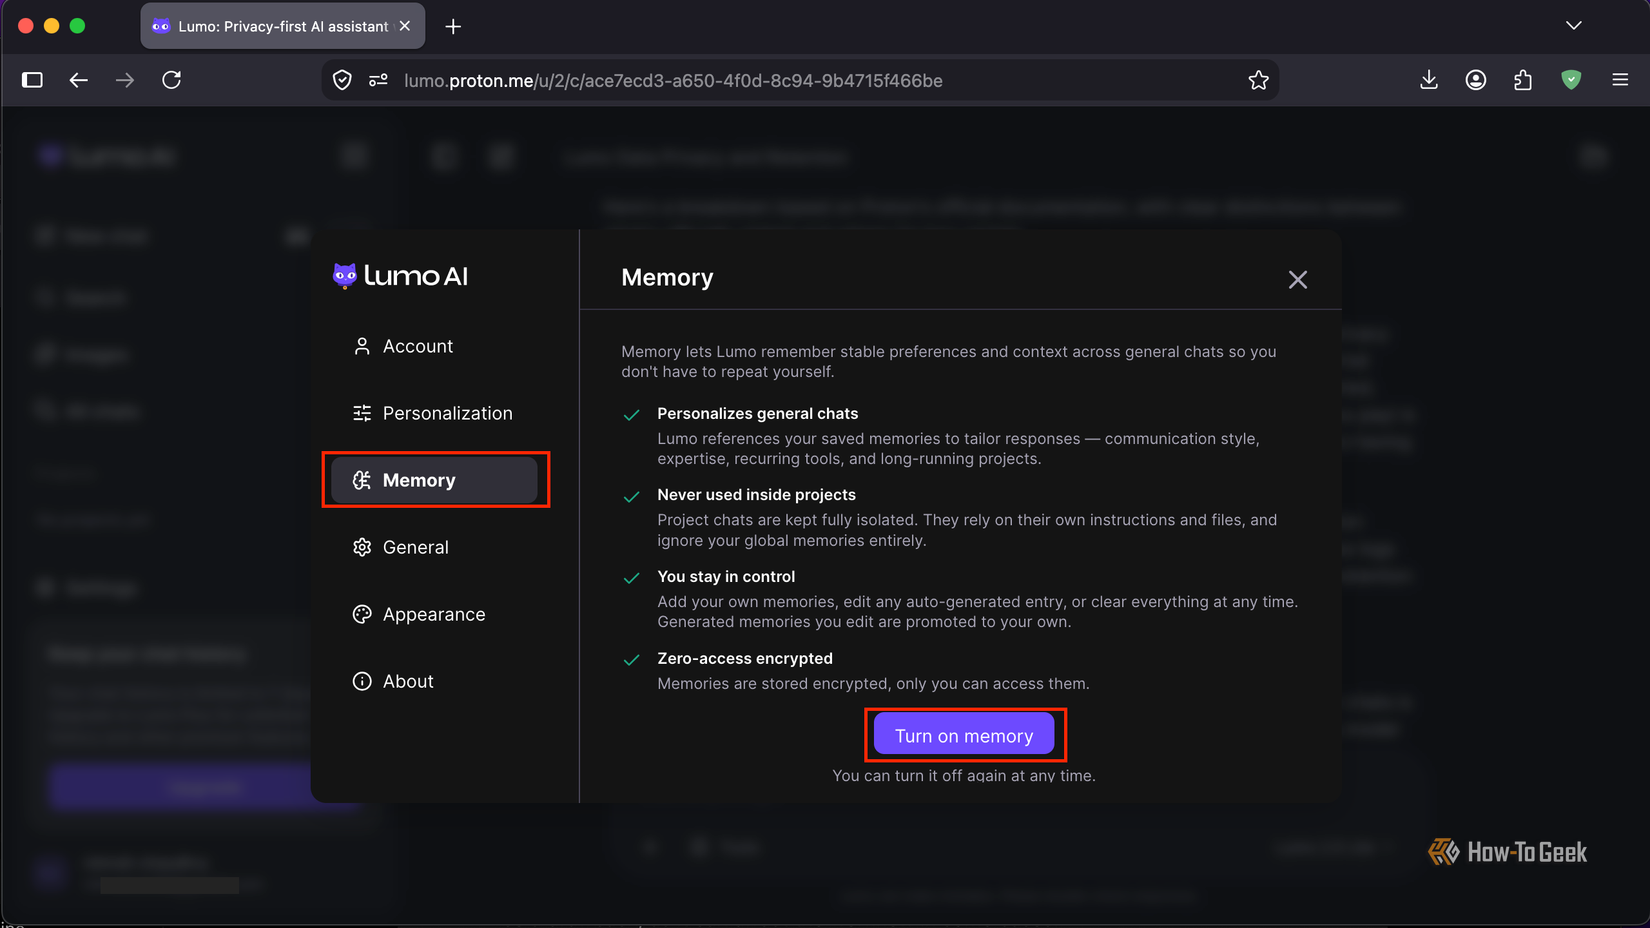The image size is (1650, 928).
Task: Open the browser downloads panel
Action: 1429,80
